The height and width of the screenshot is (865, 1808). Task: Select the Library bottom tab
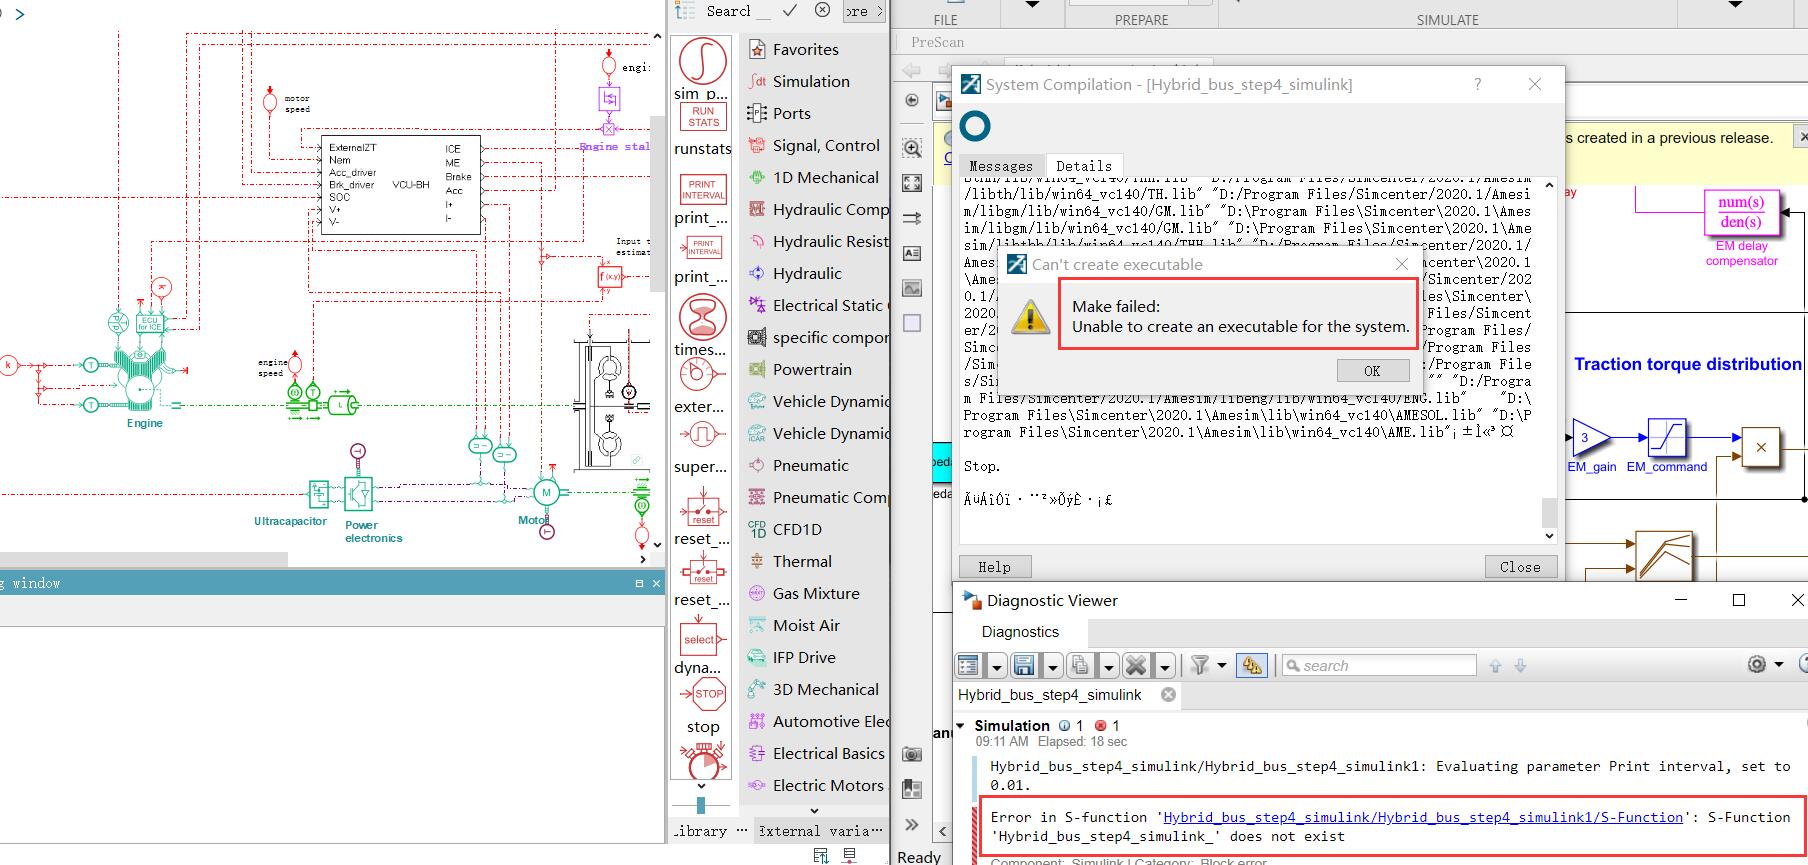click(x=701, y=831)
